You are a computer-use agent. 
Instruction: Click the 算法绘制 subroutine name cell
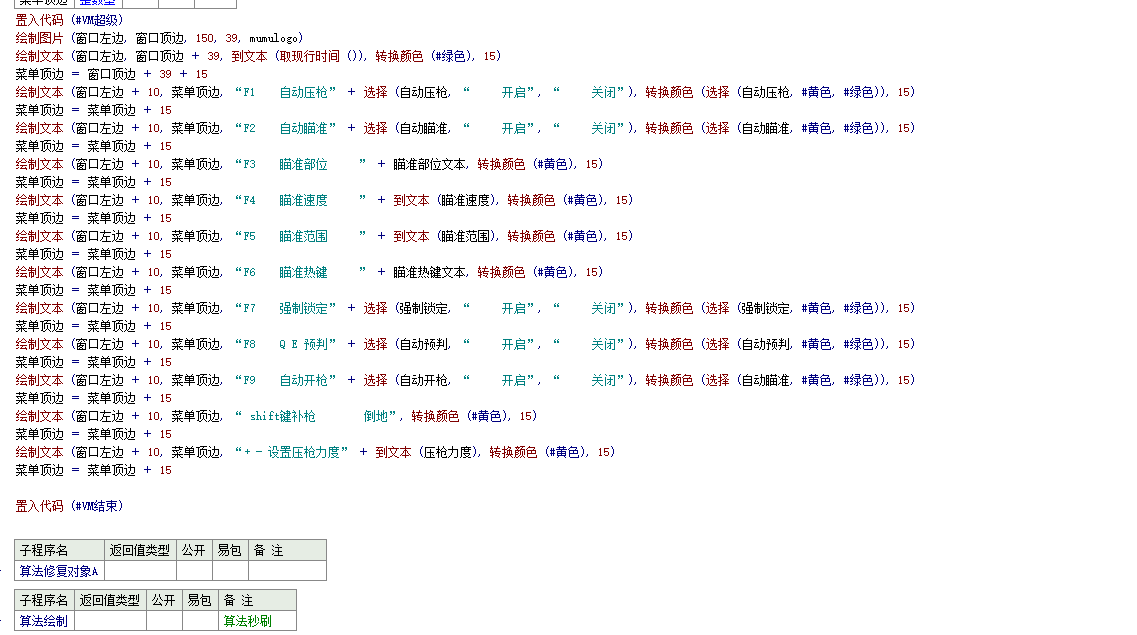pos(44,621)
